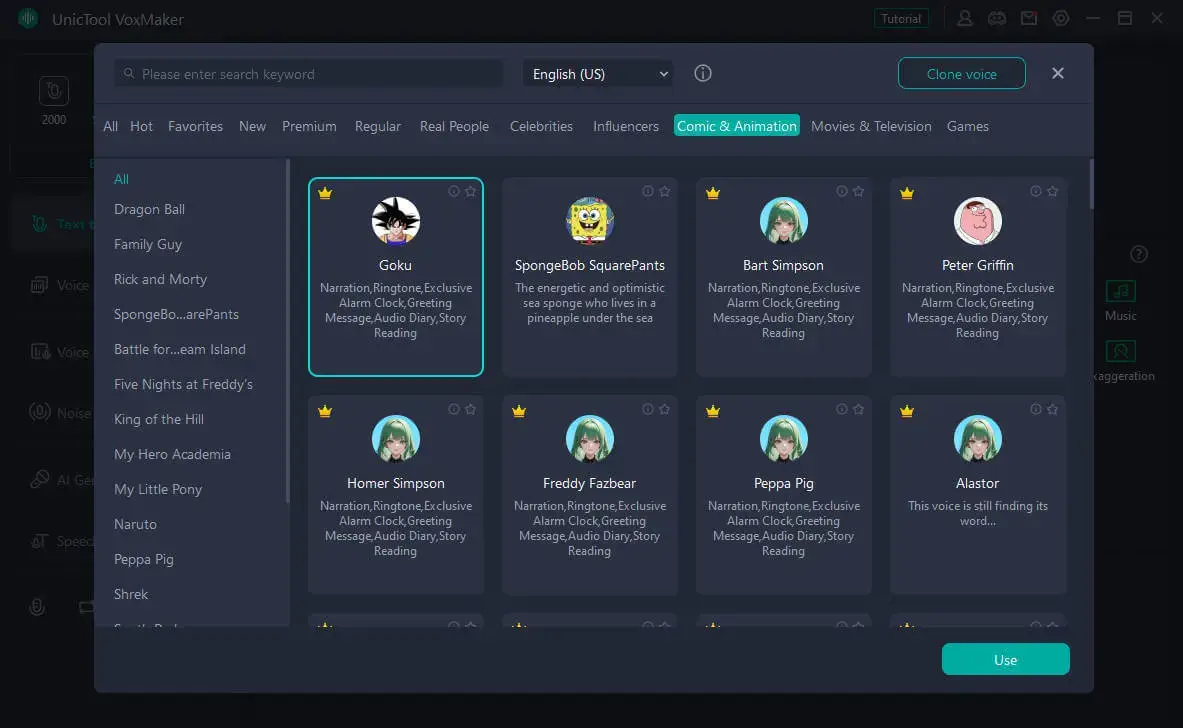
Task: Click info icon on Peter Griffin card
Action: click(x=1036, y=192)
